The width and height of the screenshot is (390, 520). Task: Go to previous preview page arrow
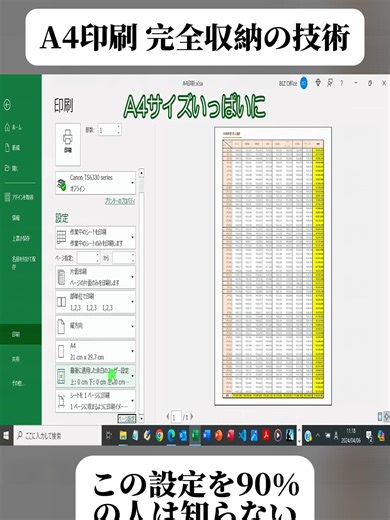coord(168,416)
